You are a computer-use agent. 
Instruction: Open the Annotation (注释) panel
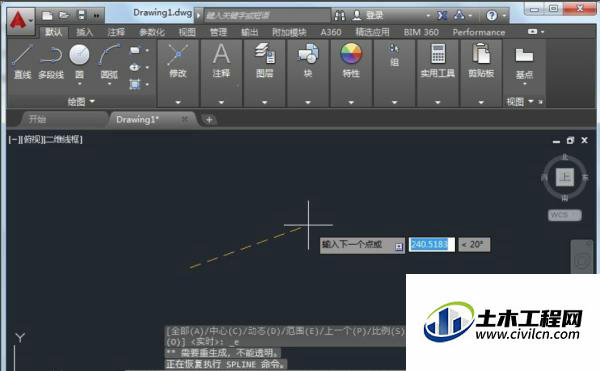[221, 60]
